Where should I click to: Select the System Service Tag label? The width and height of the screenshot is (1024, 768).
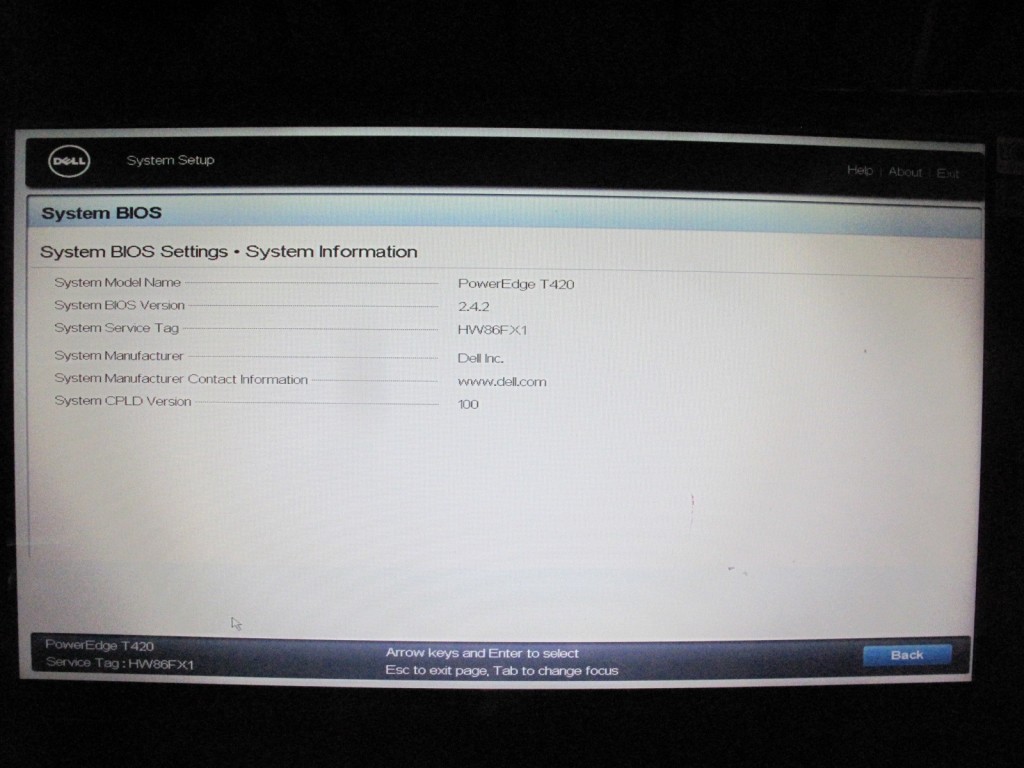tap(116, 328)
